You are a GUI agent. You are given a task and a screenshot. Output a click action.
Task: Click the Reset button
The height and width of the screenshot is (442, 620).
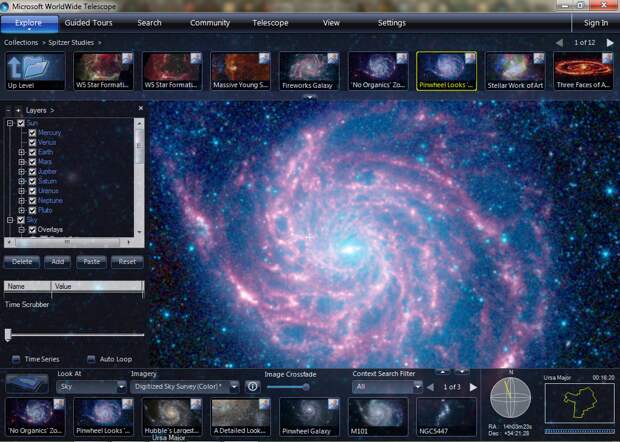click(x=127, y=262)
